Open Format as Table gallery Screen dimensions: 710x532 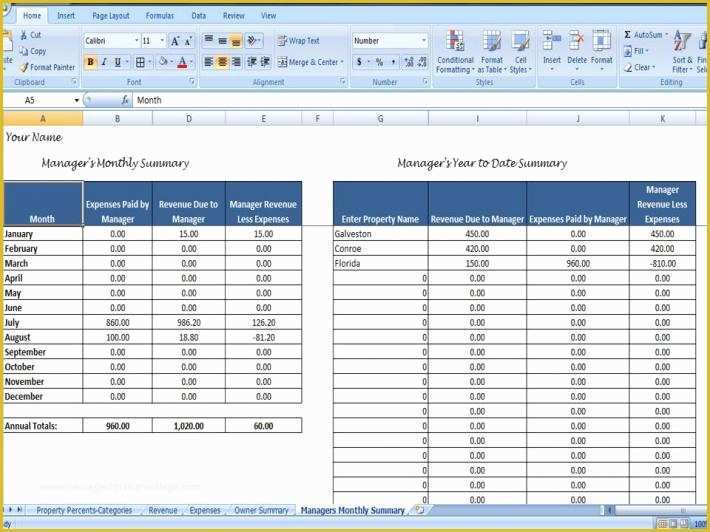click(492, 52)
